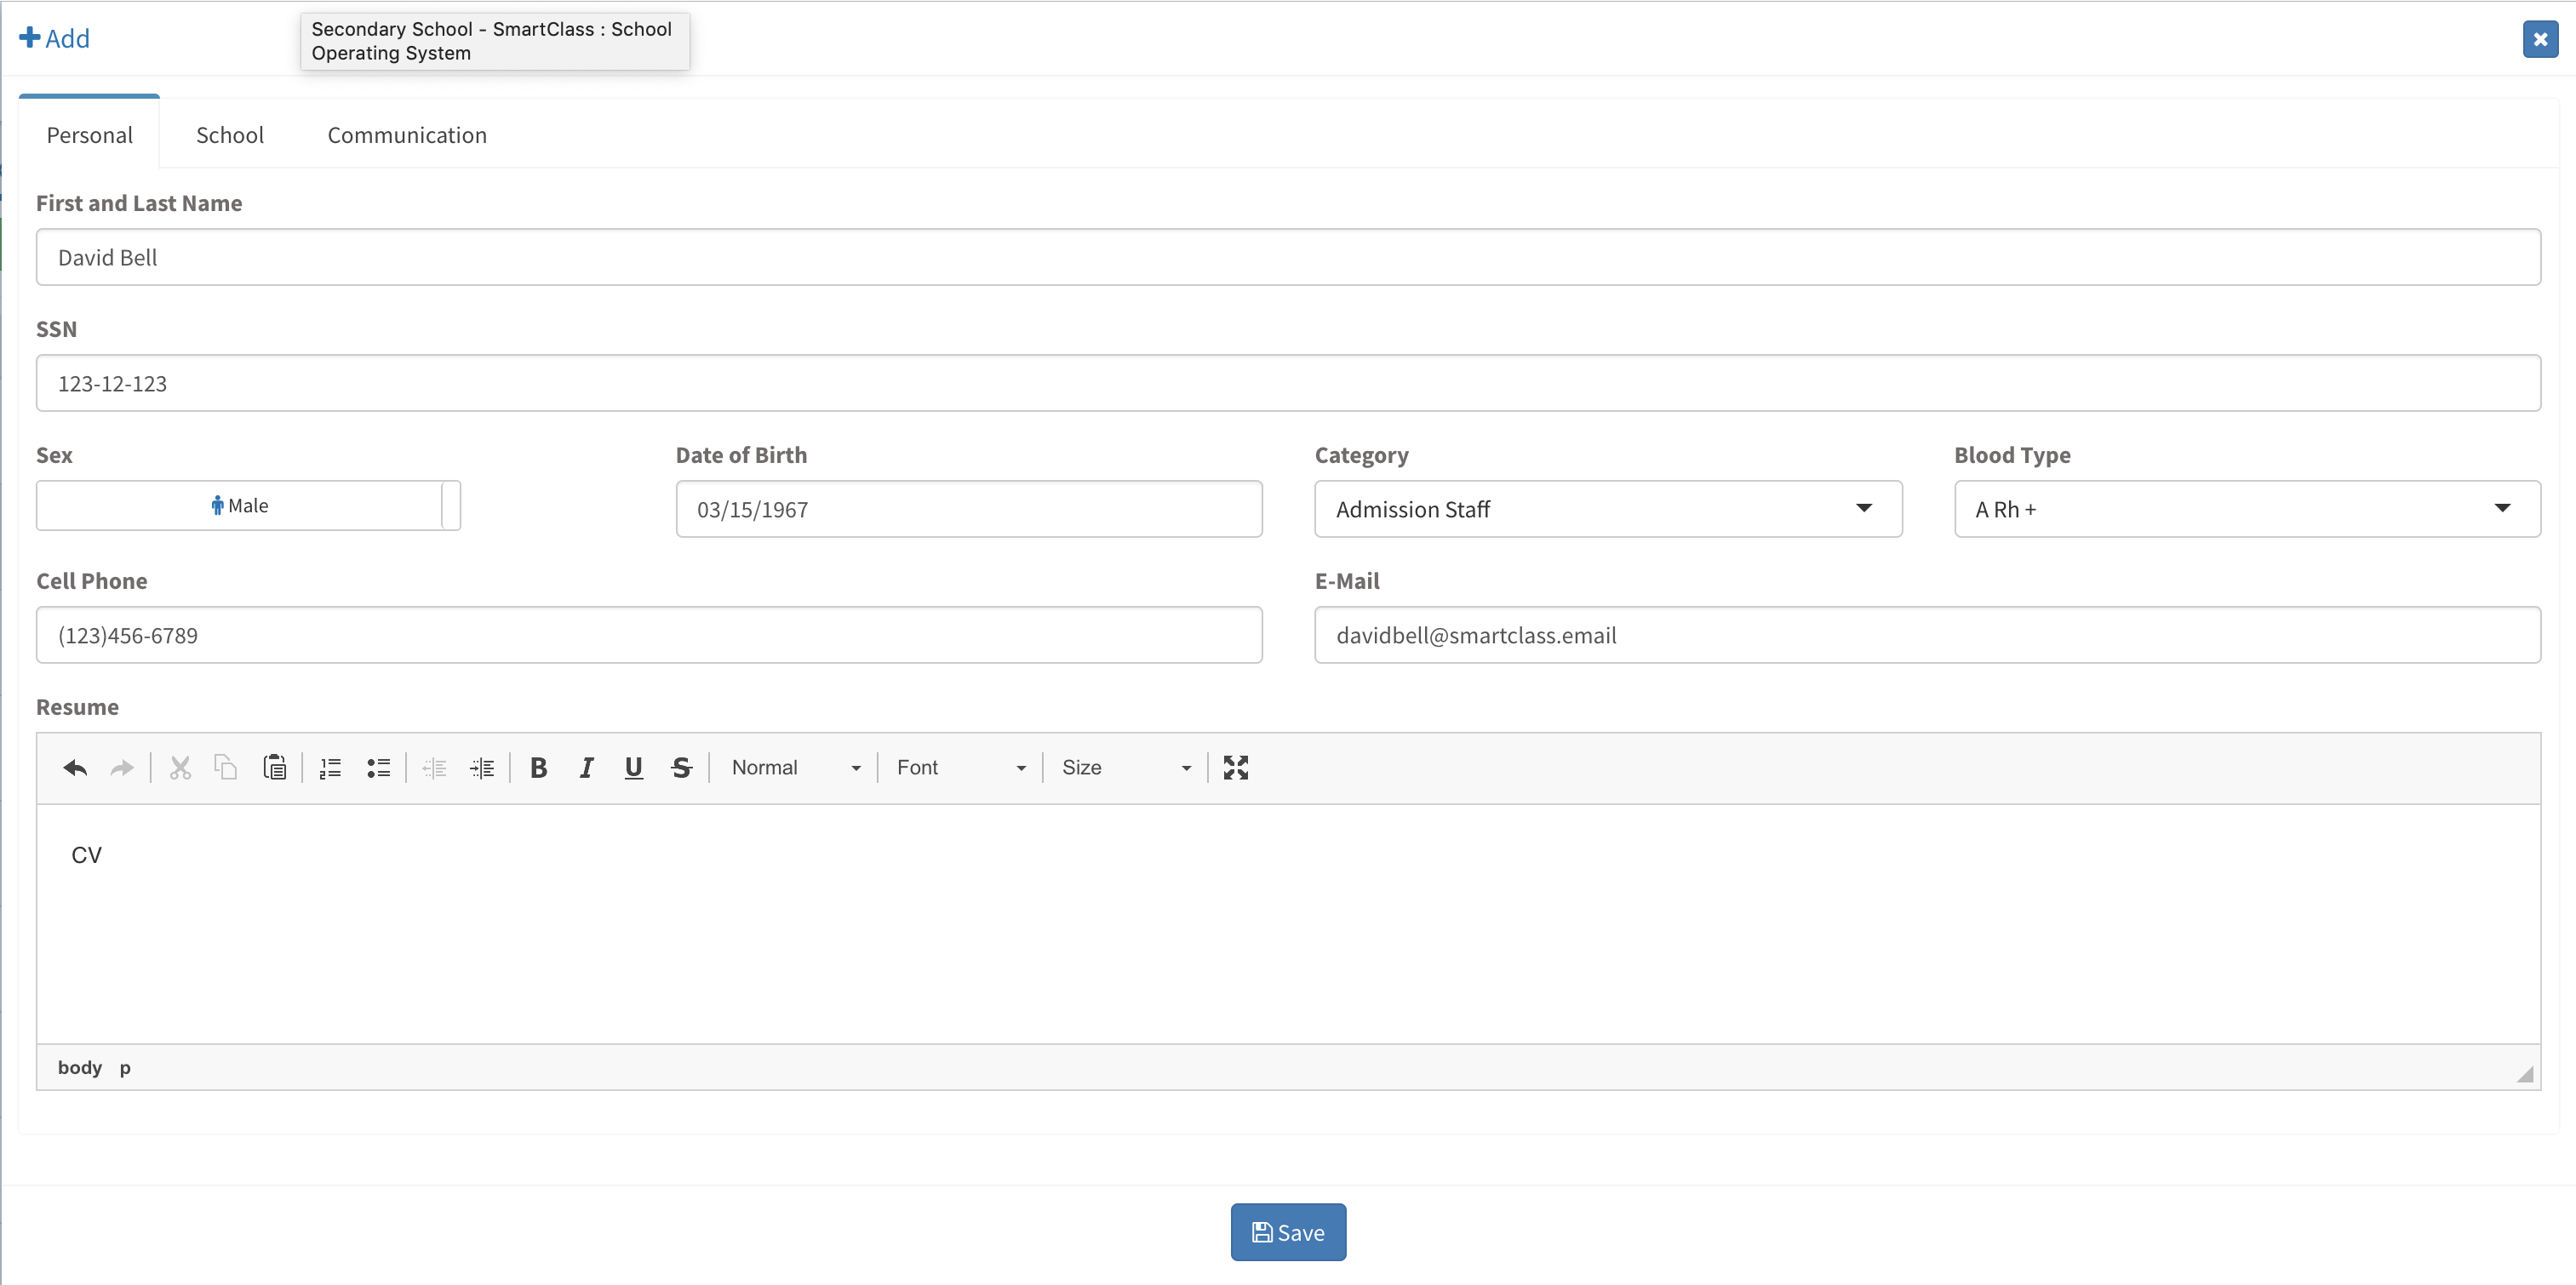Switch to the School tab
This screenshot has height=1285, width=2576.
[x=229, y=135]
